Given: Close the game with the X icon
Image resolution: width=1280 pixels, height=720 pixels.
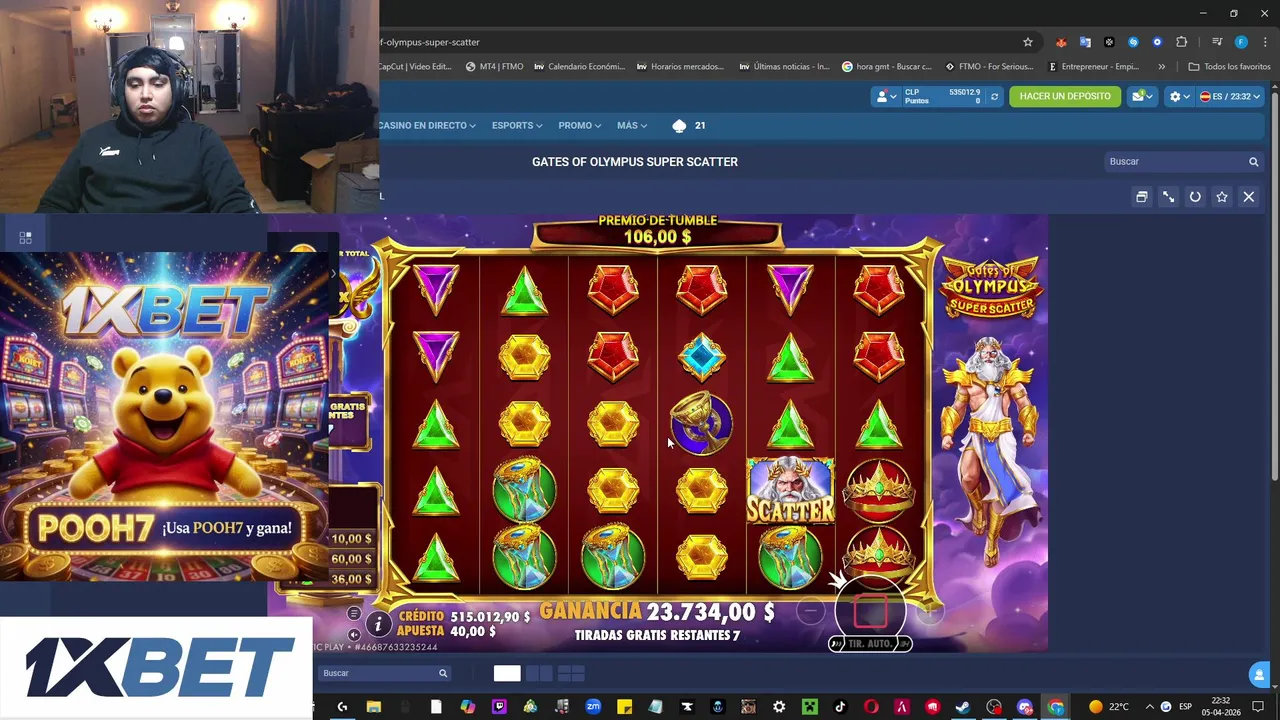Looking at the screenshot, I should click(1249, 197).
